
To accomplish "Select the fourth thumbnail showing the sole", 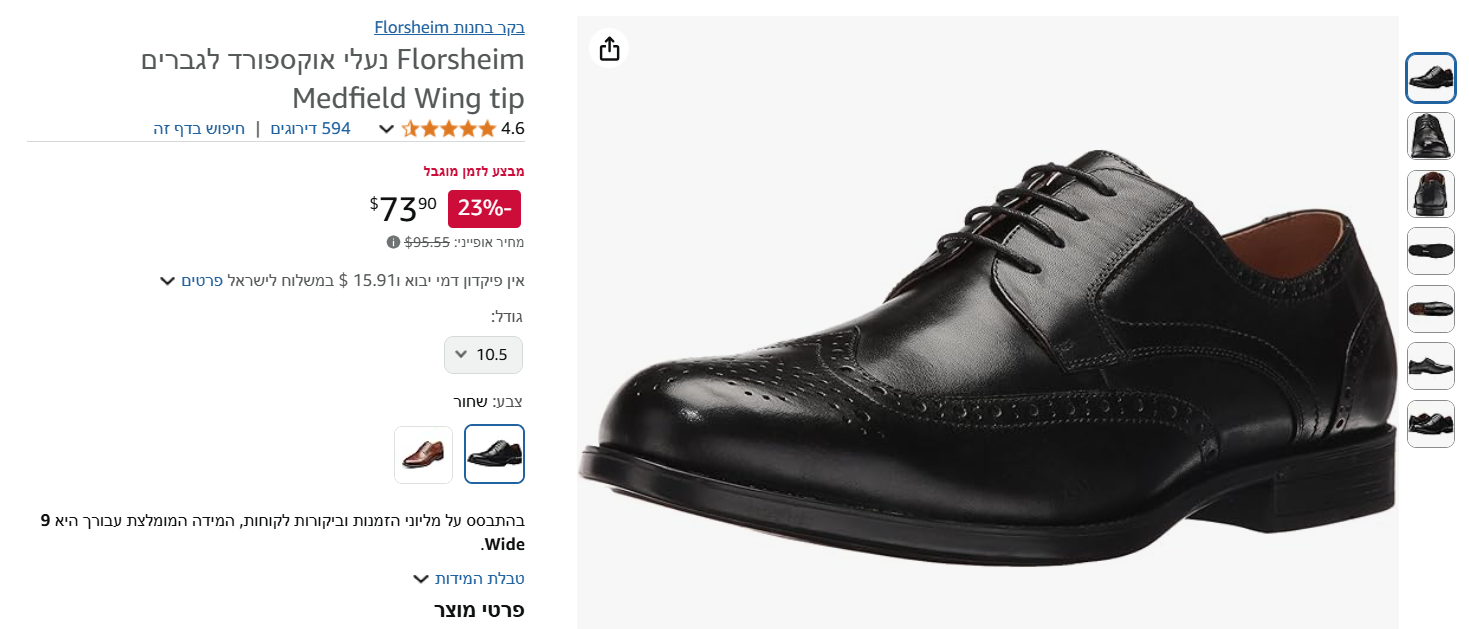I will 1430,251.
